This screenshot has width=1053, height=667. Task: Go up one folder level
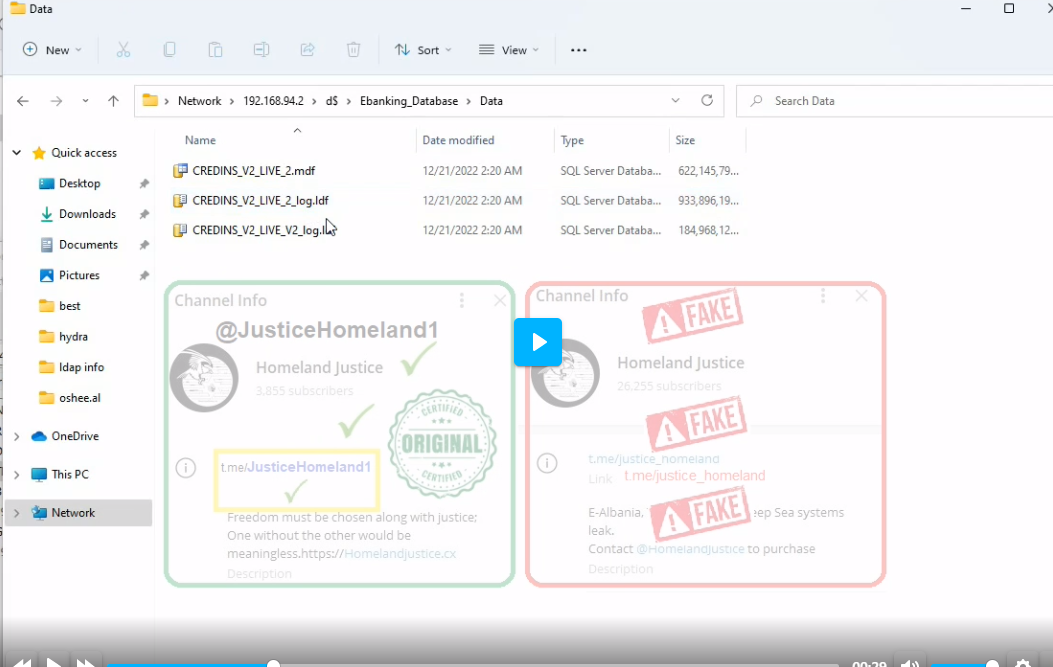coord(113,101)
